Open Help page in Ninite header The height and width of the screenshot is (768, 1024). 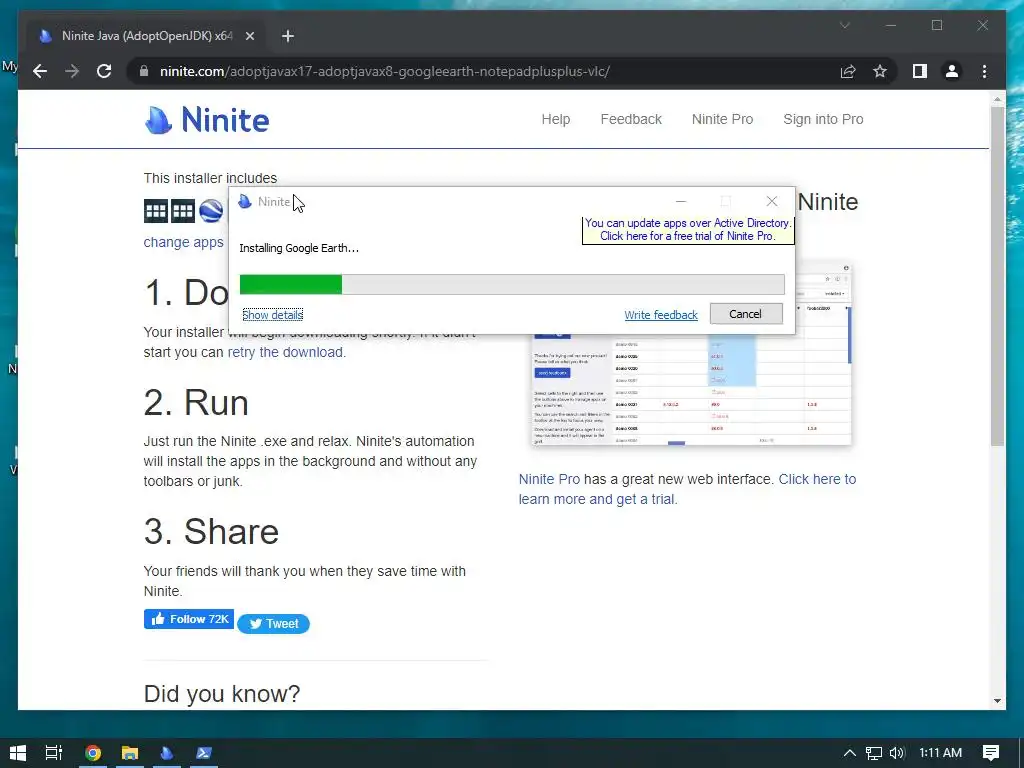556,120
